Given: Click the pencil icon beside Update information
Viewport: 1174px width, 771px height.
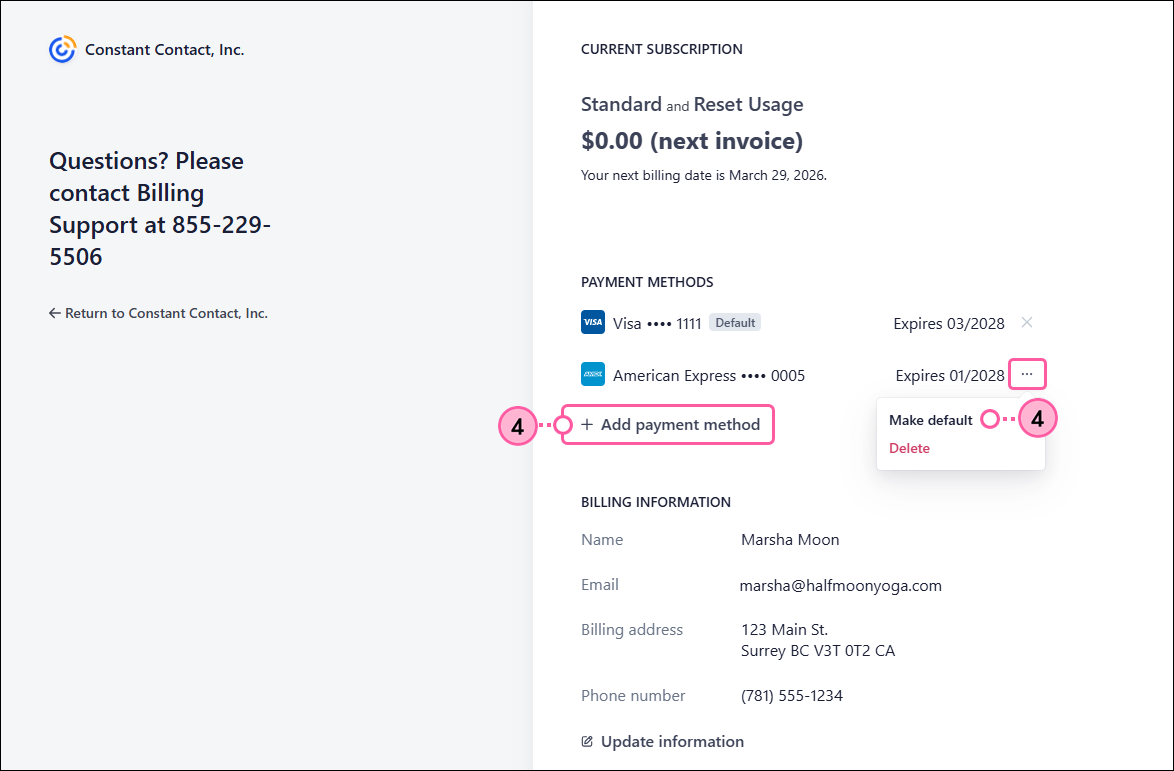Looking at the screenshot, I should (x=586, y=741).
